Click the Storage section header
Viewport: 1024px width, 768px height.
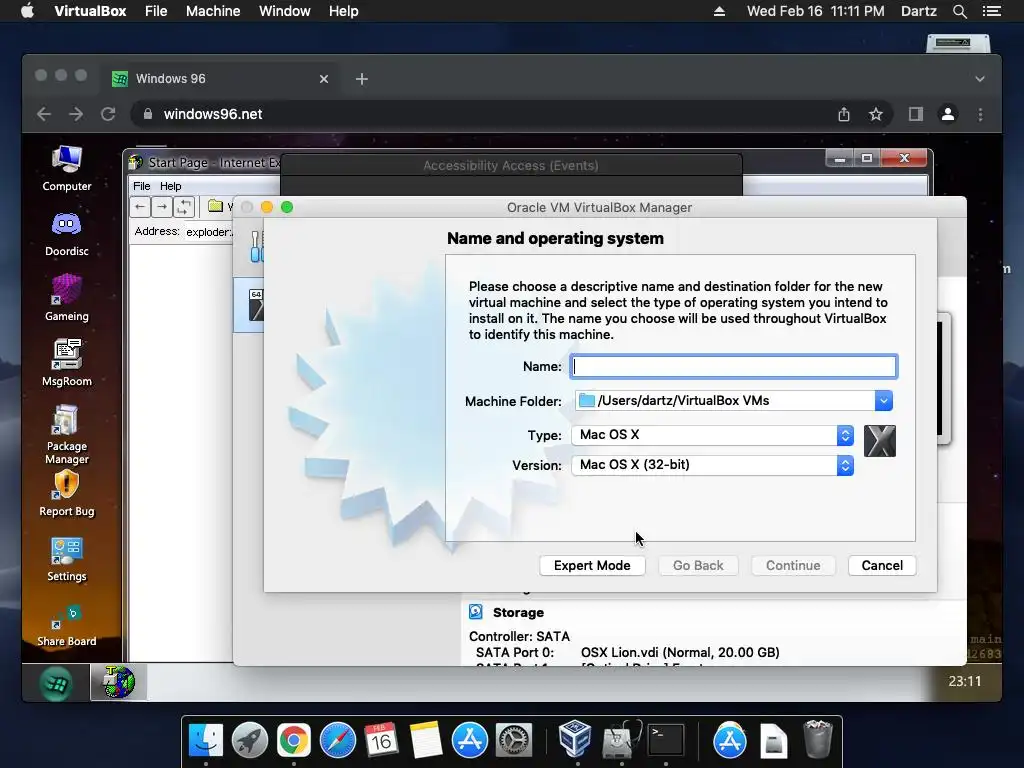tap(518, 613)
